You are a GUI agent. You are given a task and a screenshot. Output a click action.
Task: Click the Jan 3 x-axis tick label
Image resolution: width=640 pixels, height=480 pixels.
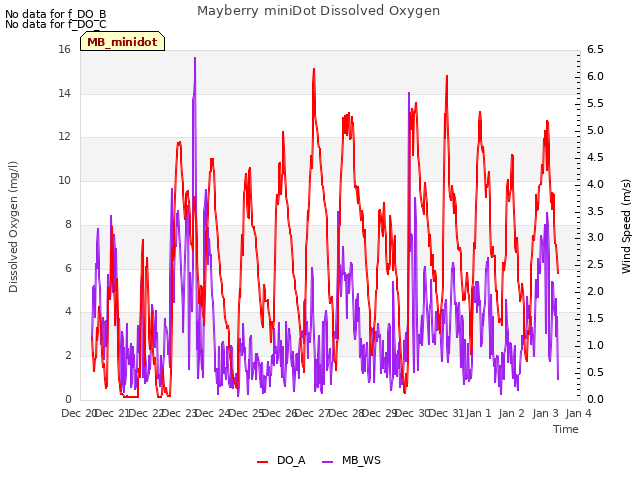(x=546, y=413)
